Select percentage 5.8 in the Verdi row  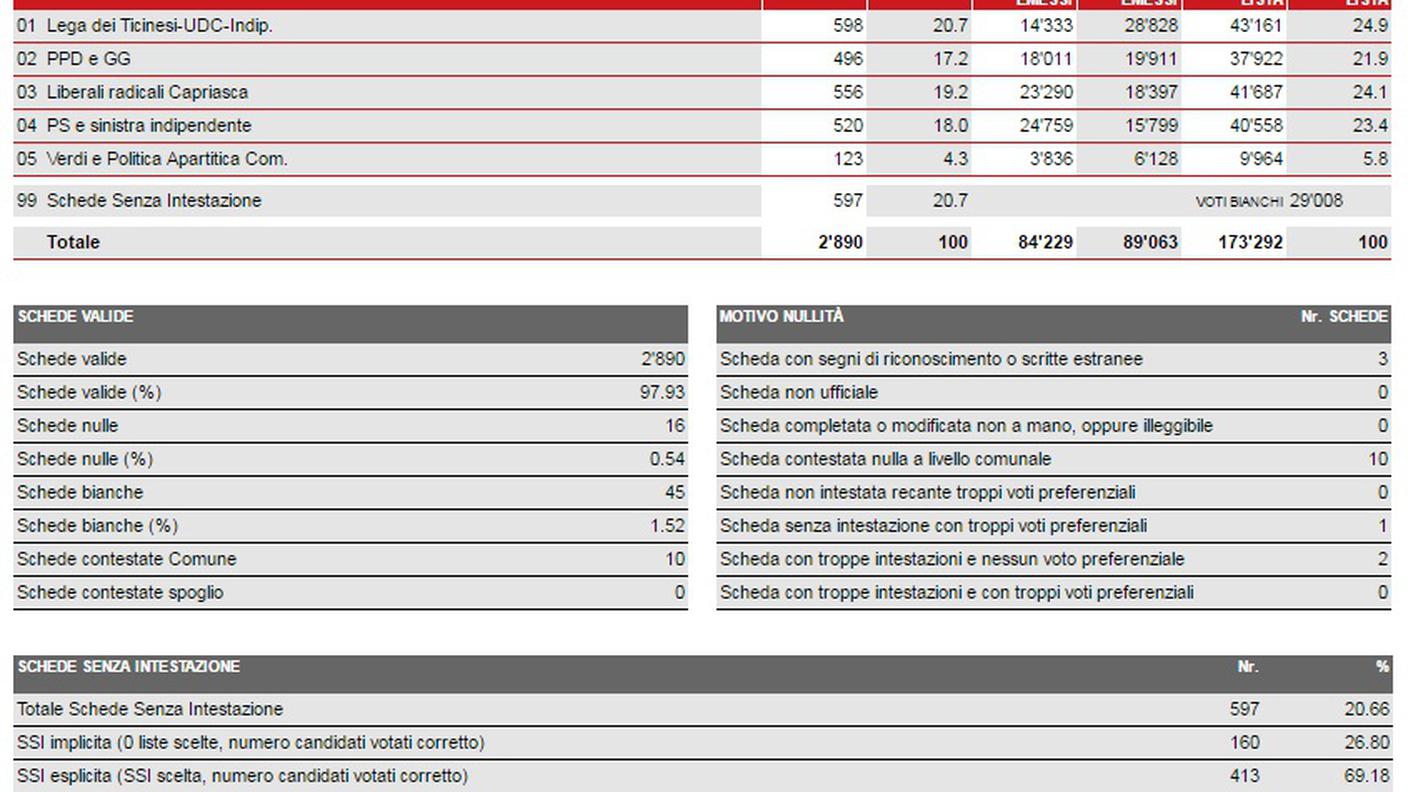pyautogui.click(x=1375, y=159)
